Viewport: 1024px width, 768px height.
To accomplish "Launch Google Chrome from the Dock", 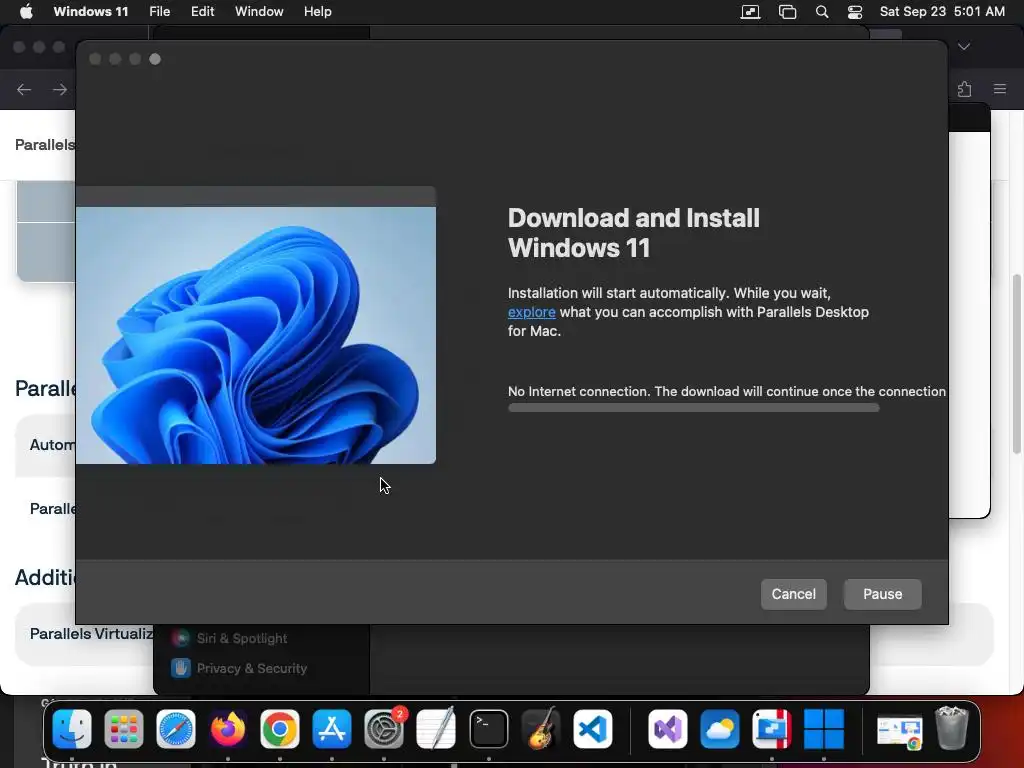I will (x=280, y=729).
